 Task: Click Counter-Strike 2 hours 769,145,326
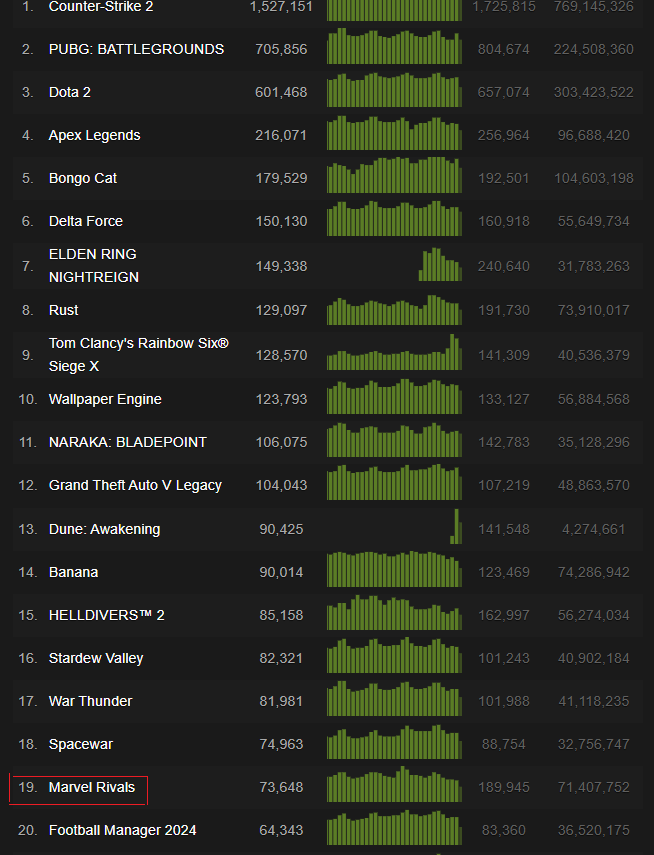point(593,7)
